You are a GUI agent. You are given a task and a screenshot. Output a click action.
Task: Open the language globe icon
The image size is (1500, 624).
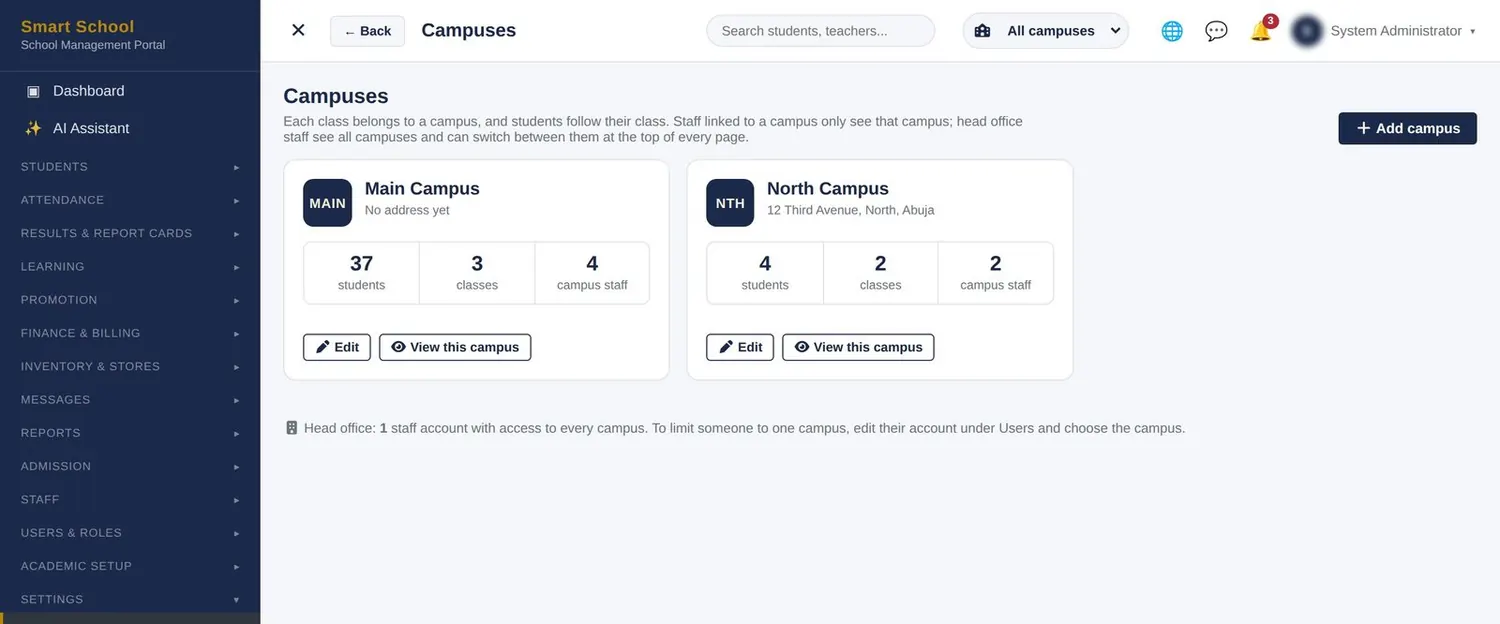pos(1172,31)
